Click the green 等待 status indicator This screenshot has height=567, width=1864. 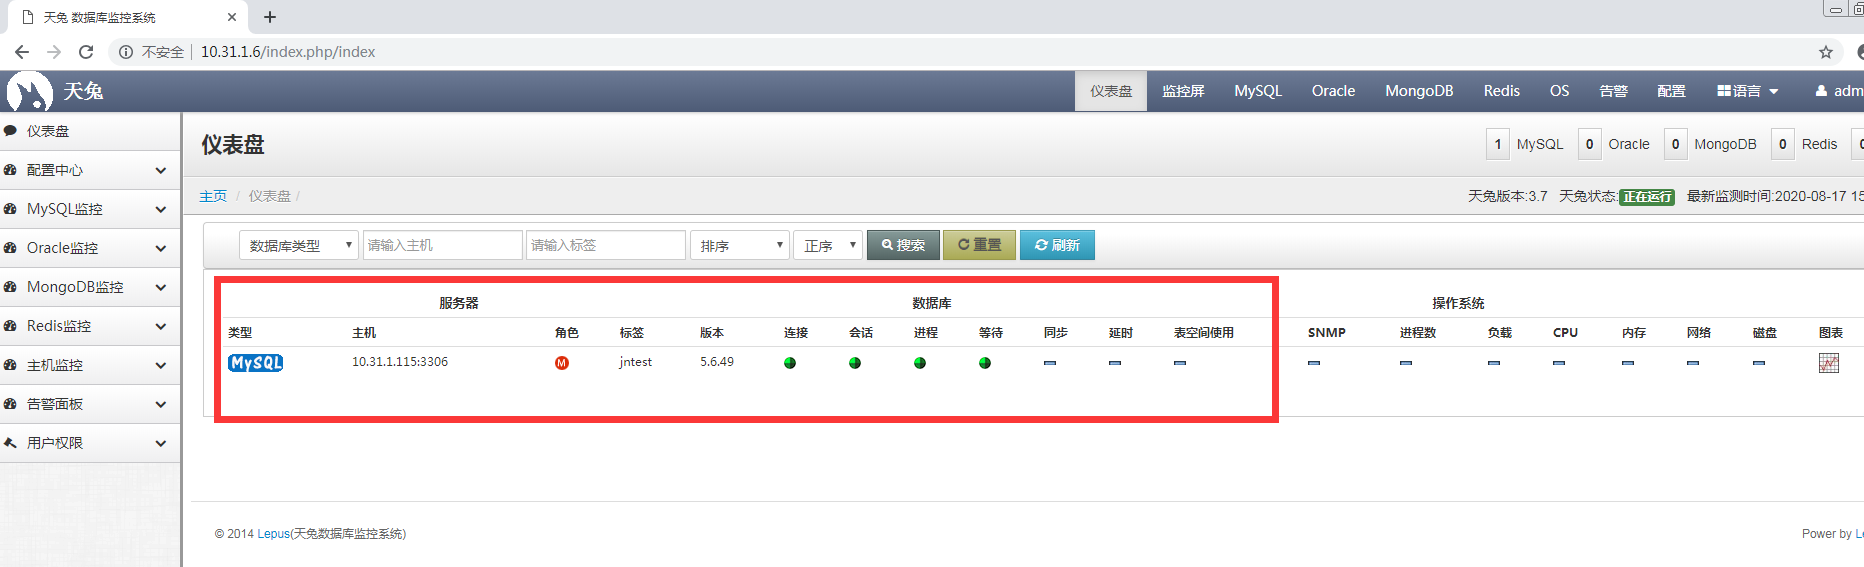[x=985, y=363]
